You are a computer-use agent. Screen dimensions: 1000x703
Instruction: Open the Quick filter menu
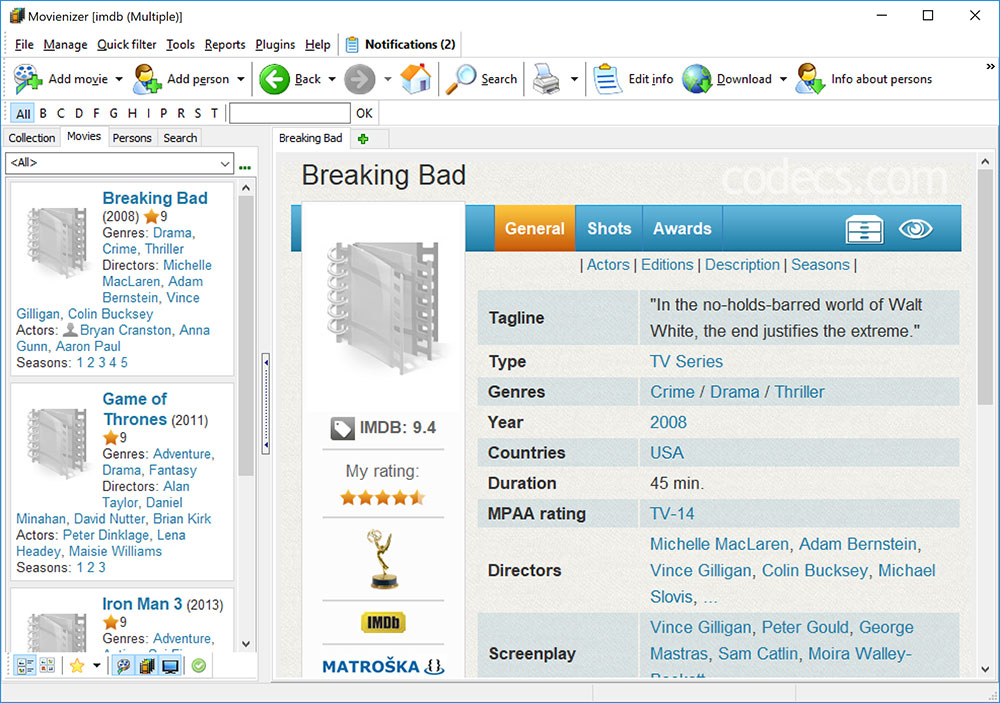[126, 45]
